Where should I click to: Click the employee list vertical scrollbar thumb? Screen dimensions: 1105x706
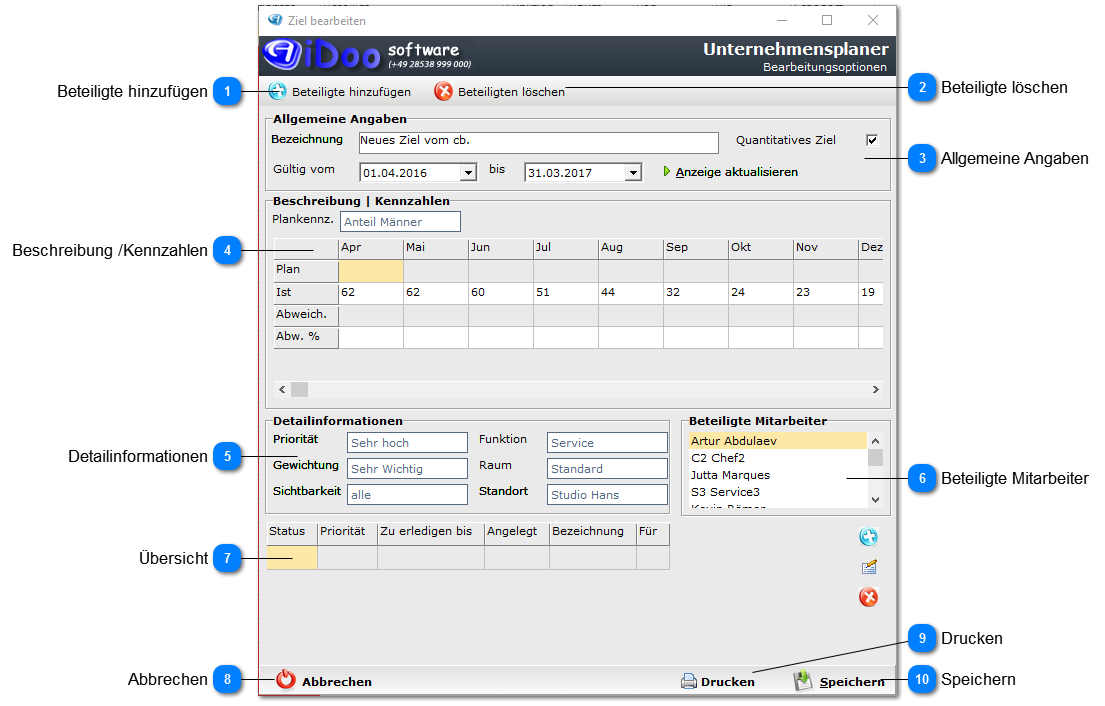point(875,457)
